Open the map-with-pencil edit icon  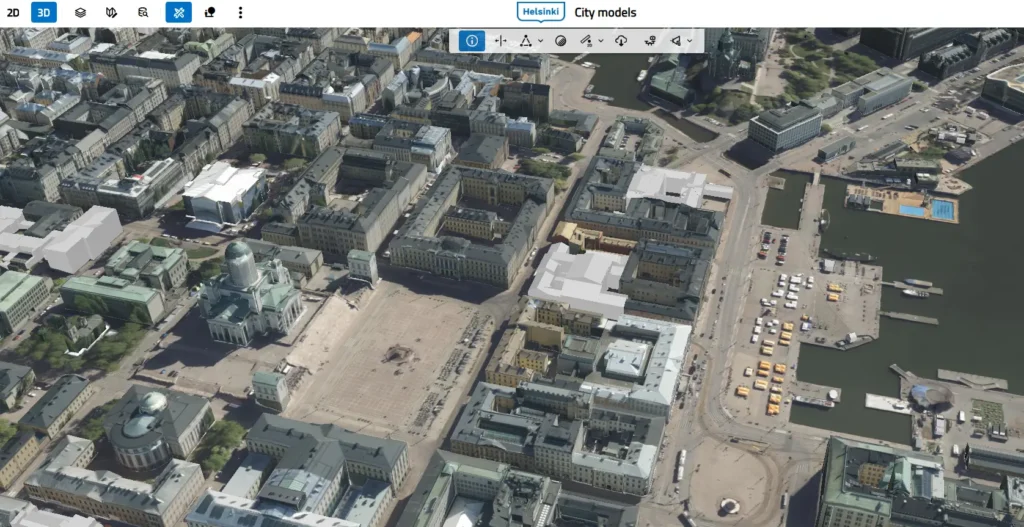[111, 12]
